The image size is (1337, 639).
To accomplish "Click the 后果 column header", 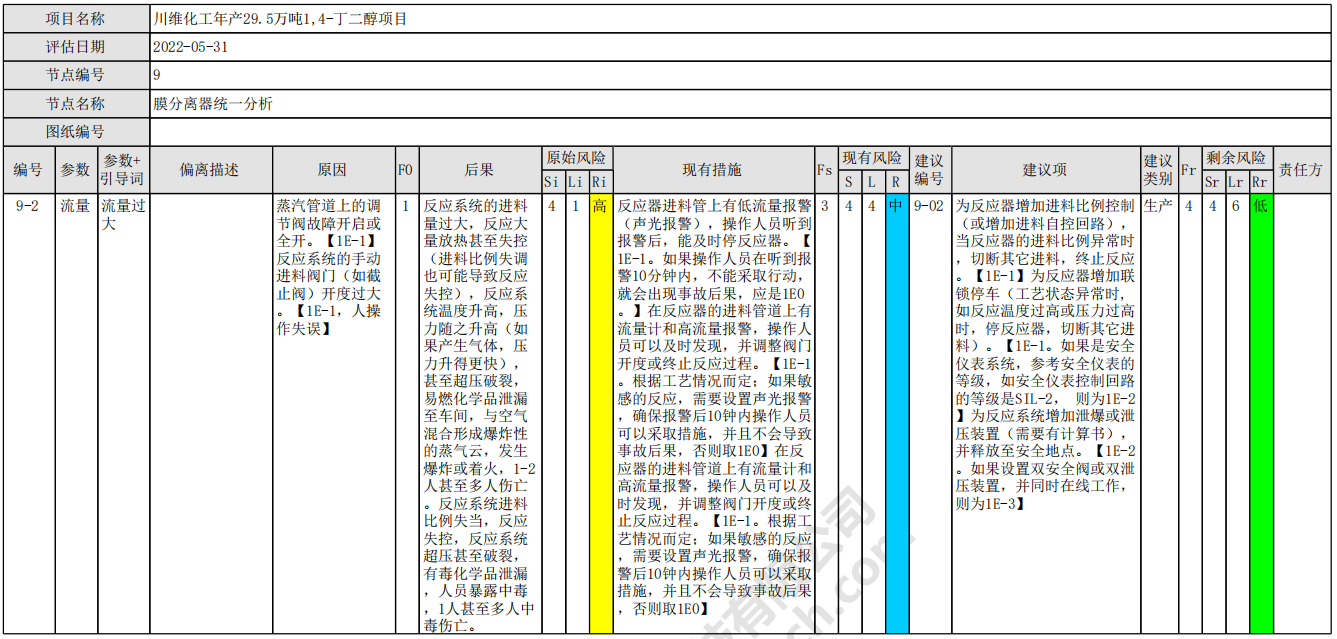I will [x=479, y=170].
